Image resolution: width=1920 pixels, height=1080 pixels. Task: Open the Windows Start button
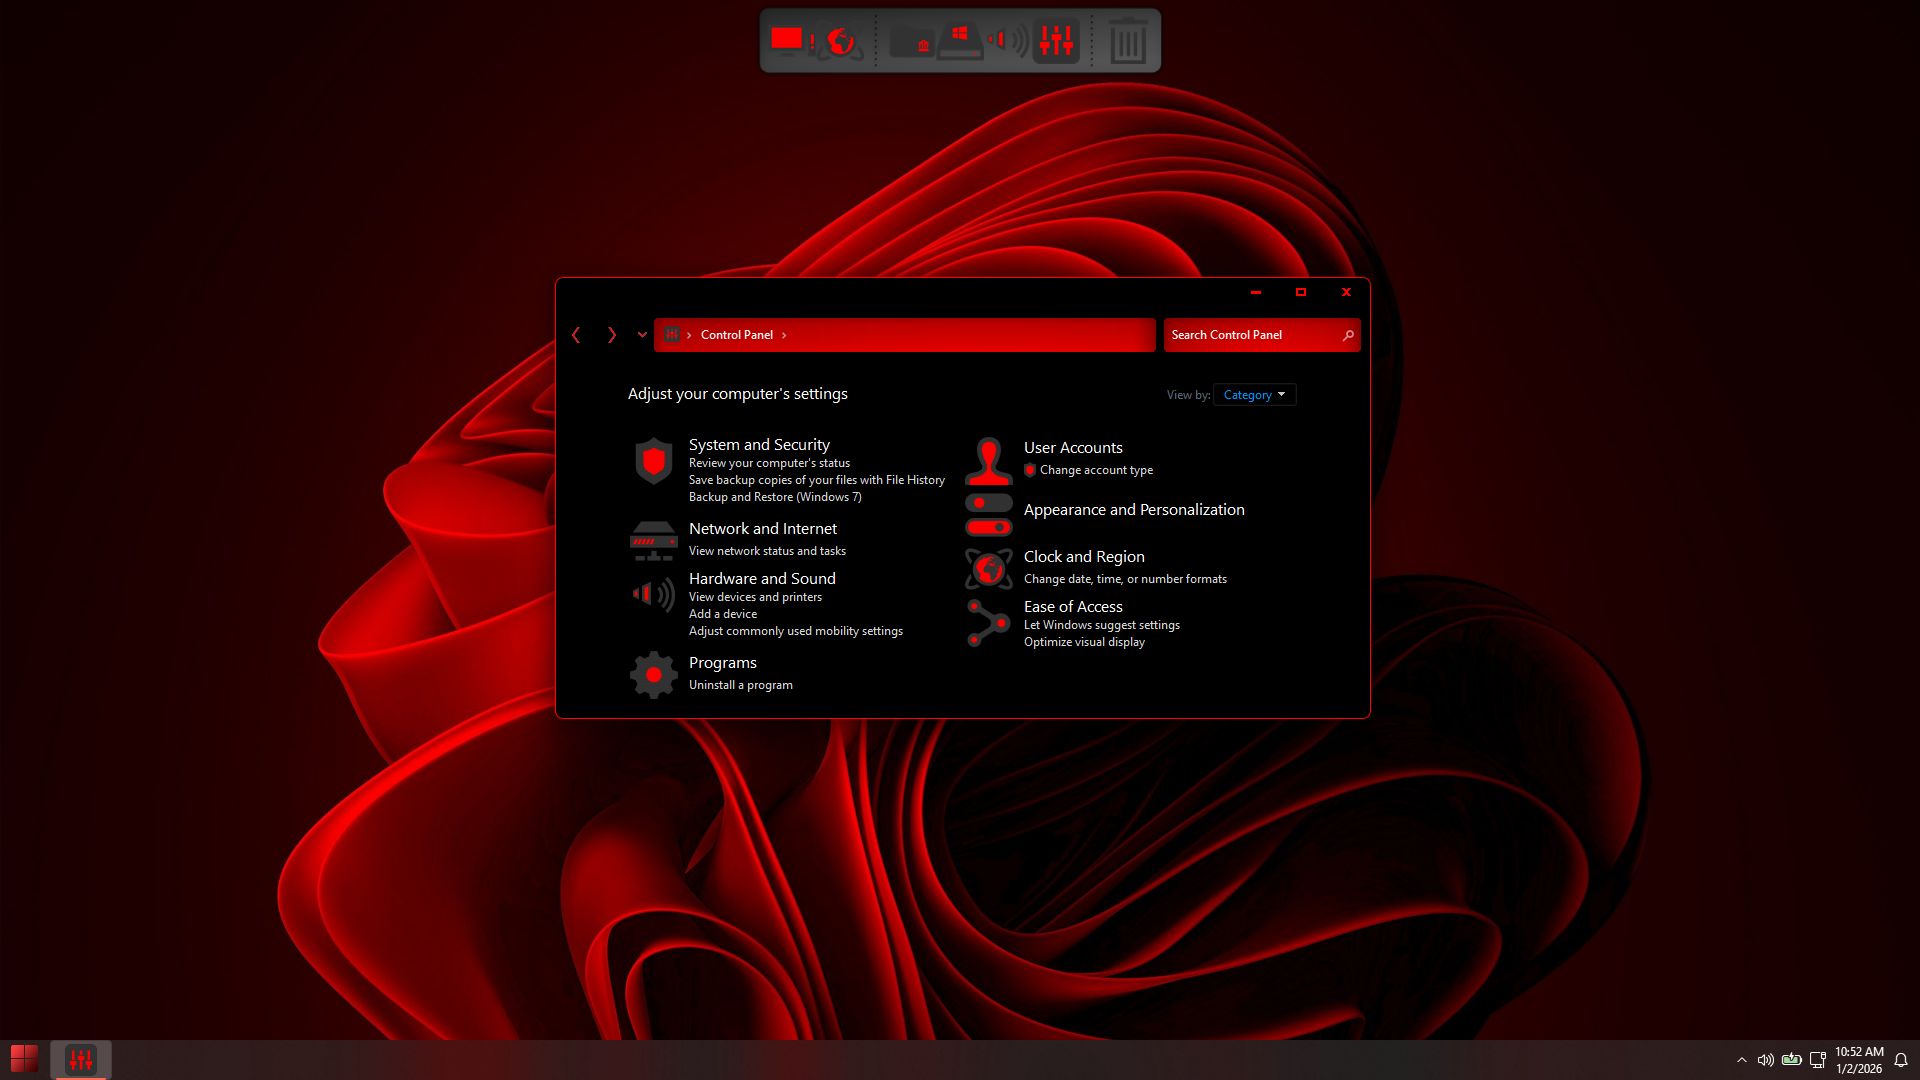pyautogui.click(x=24, y=1058)
